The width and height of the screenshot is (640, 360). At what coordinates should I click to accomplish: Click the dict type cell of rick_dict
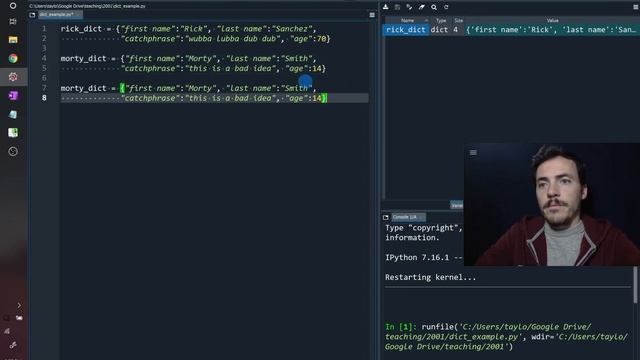coord(439,30)
